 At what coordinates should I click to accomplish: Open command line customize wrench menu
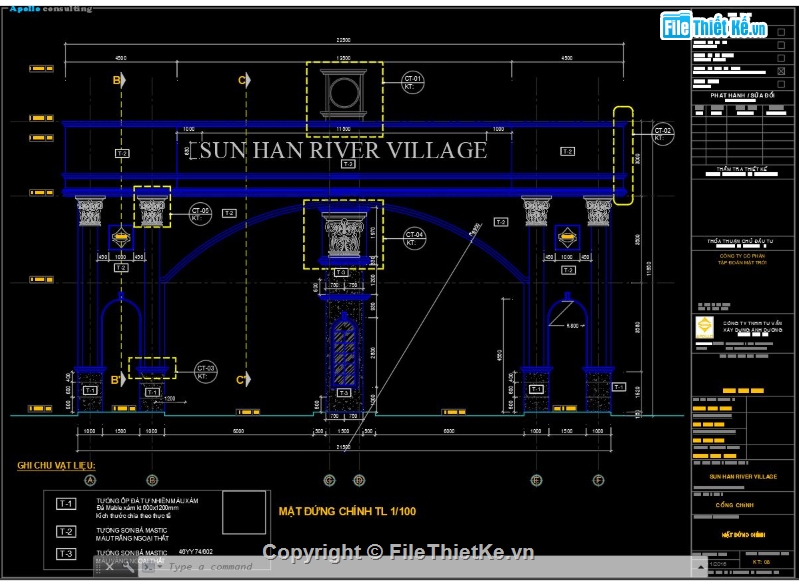pyautogui.click(x=128, y=567)
